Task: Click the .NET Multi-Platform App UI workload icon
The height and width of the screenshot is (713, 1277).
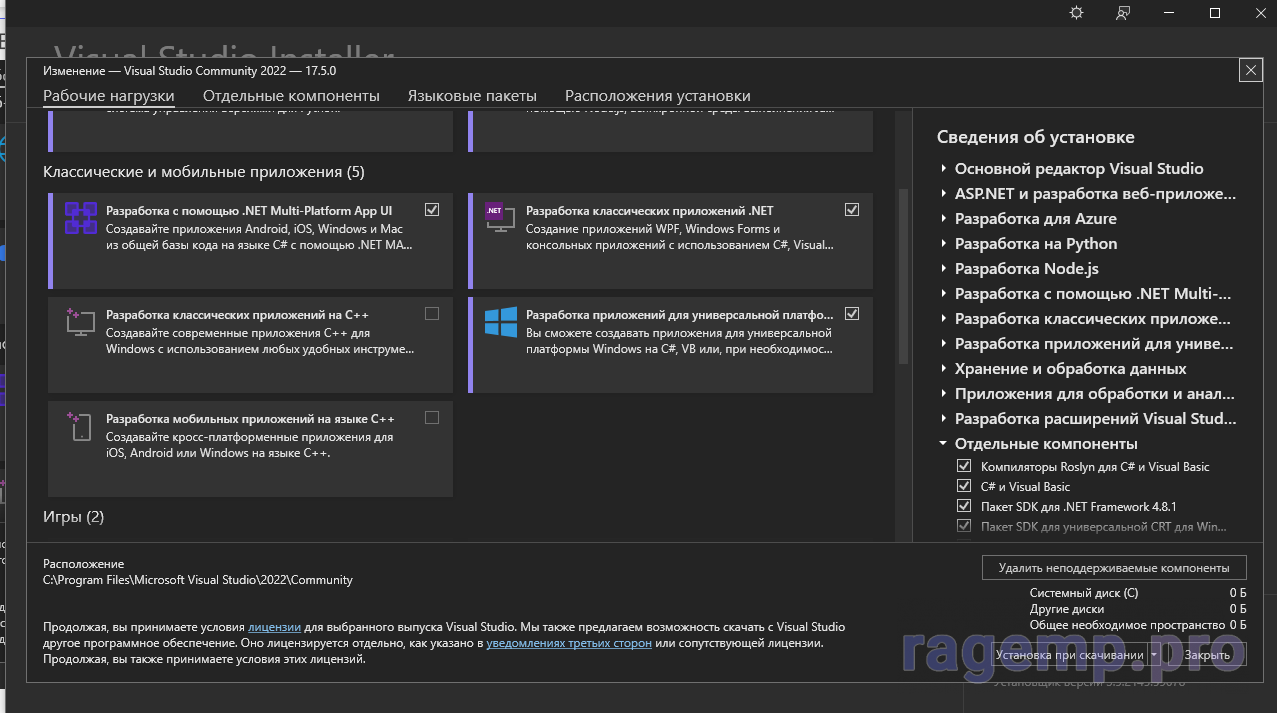Action: coord(80,218)
